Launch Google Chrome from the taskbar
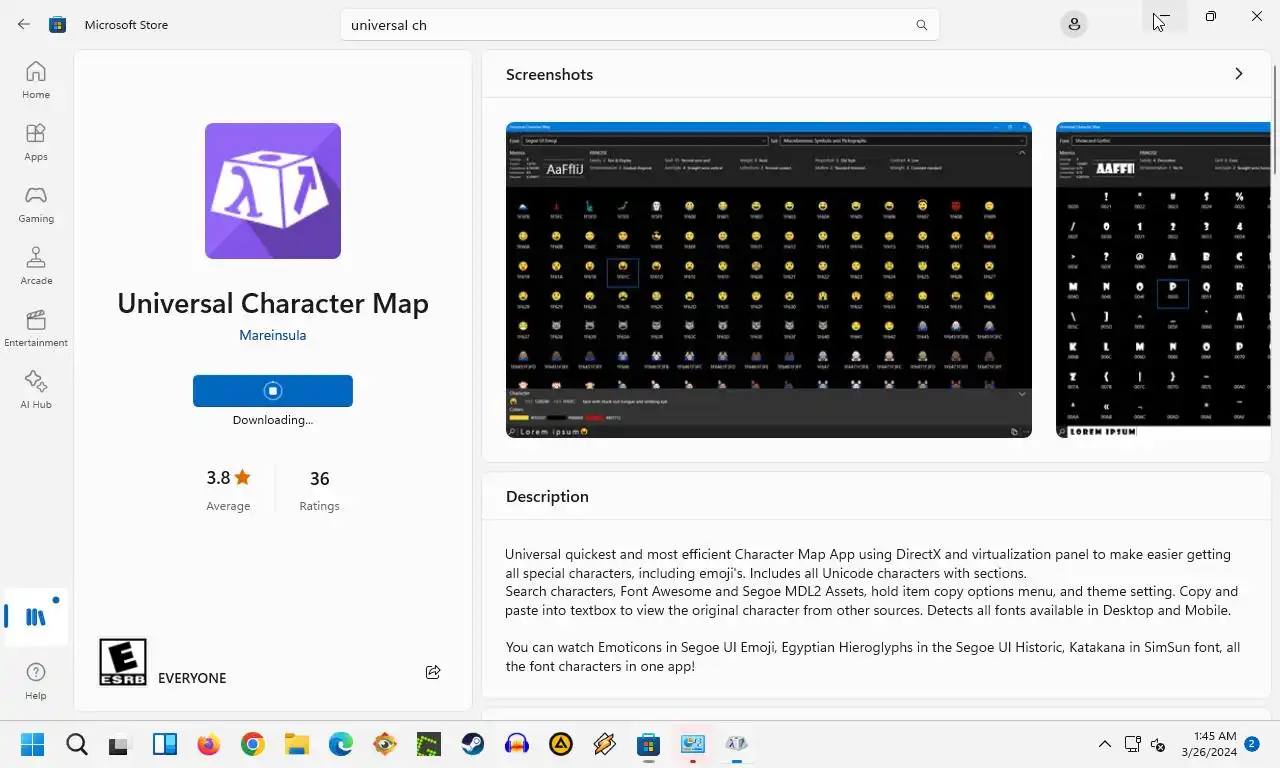The image size is (1280, 768). point(252,744)
